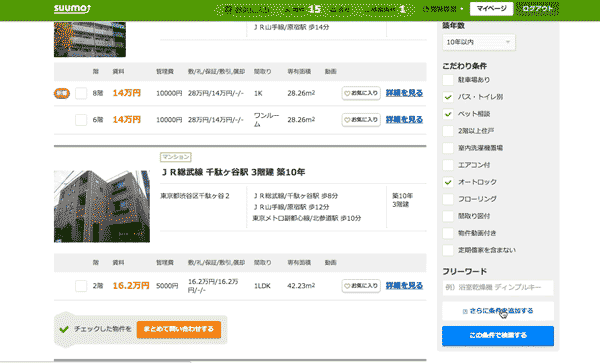Expand the header dropdown beside マイページ
Image resolution: width=600 pixels, height=363 pixels.
(443, 8)
